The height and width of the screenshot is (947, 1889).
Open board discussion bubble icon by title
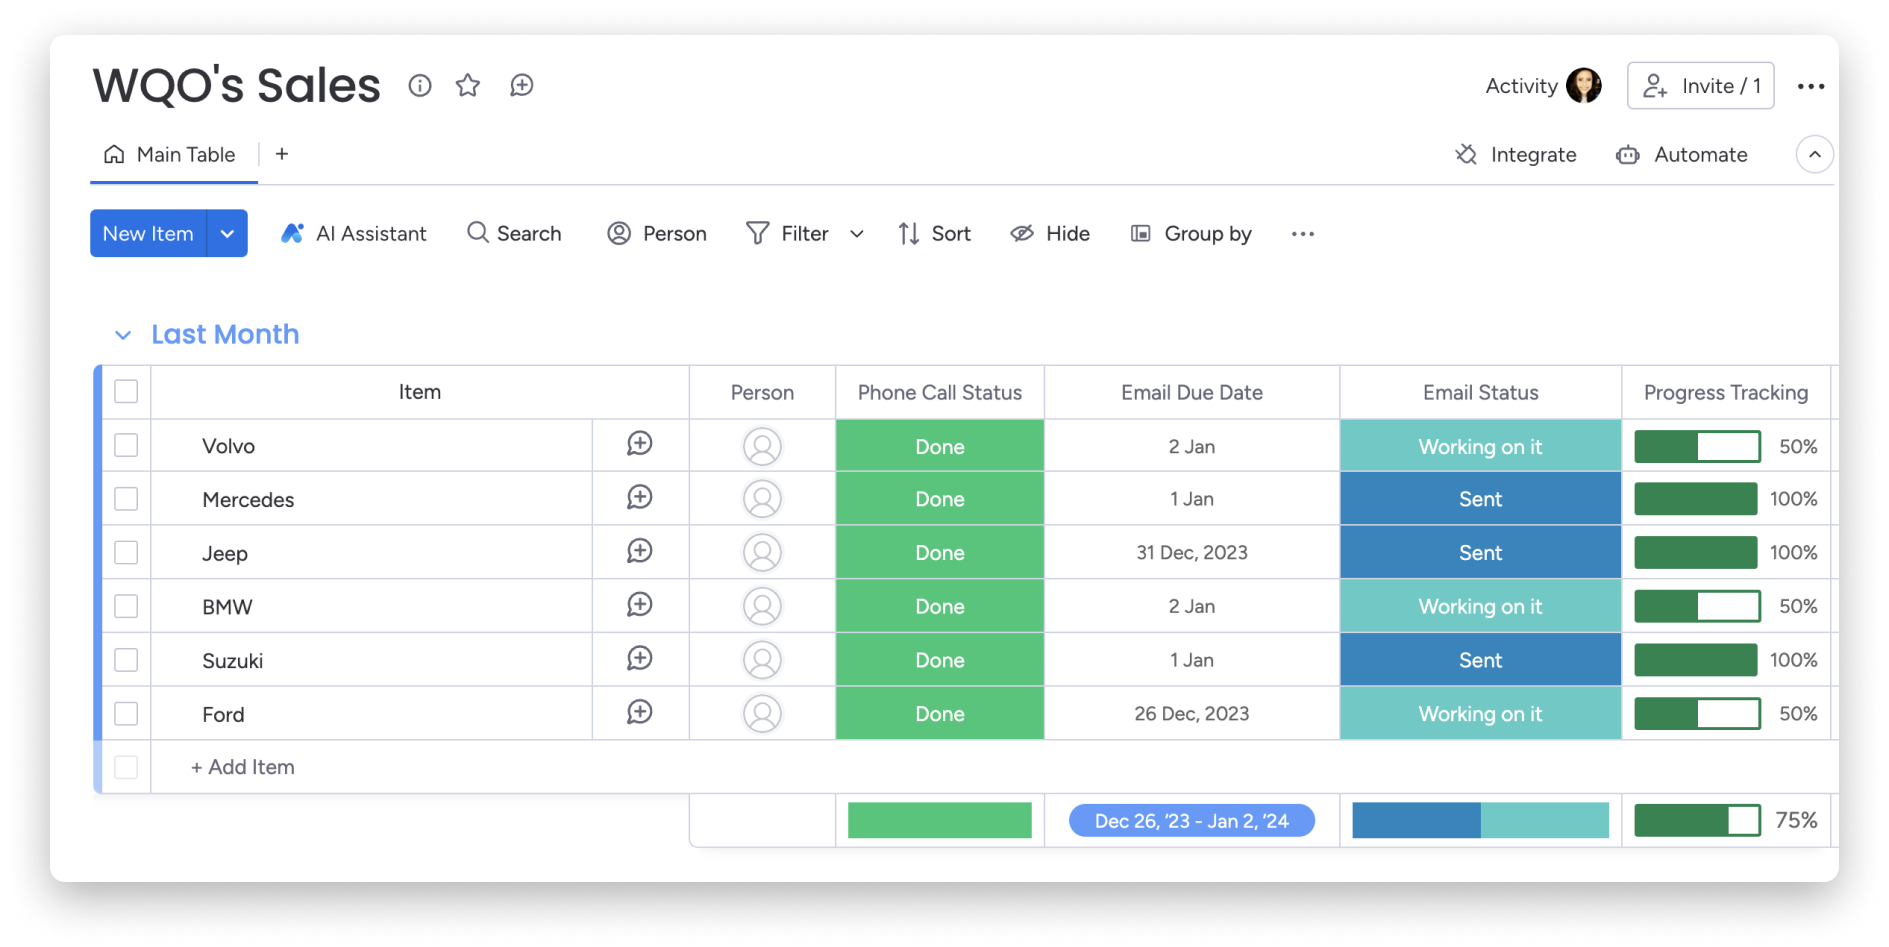click(x=522, y=86)
